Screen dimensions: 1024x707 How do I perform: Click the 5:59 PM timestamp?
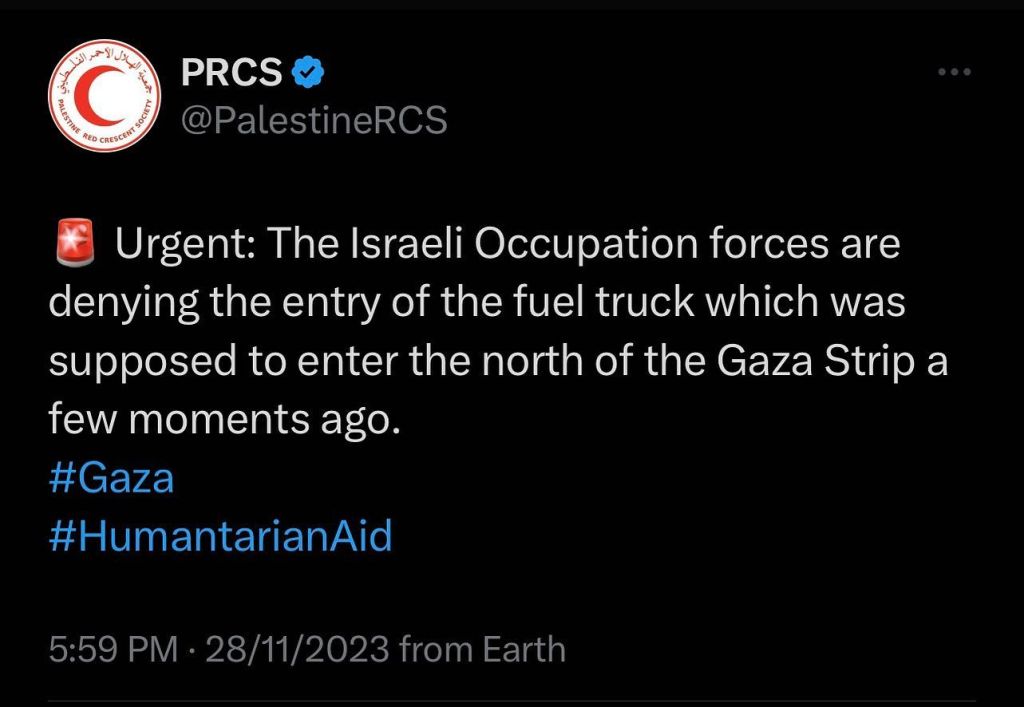[x=114, y=650]
